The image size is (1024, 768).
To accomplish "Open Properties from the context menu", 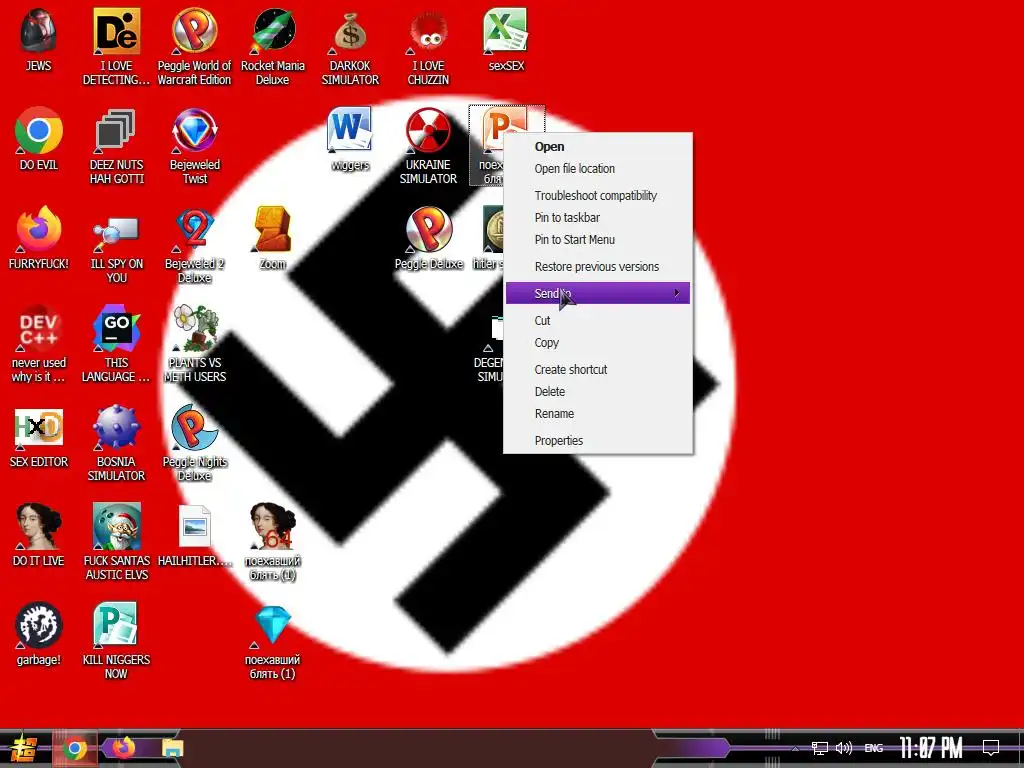I will pos(598,441).
